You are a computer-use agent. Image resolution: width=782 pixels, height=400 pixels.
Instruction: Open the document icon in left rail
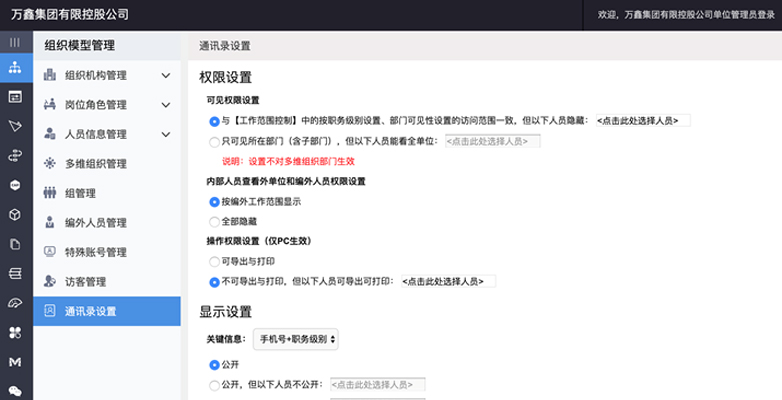15,244
